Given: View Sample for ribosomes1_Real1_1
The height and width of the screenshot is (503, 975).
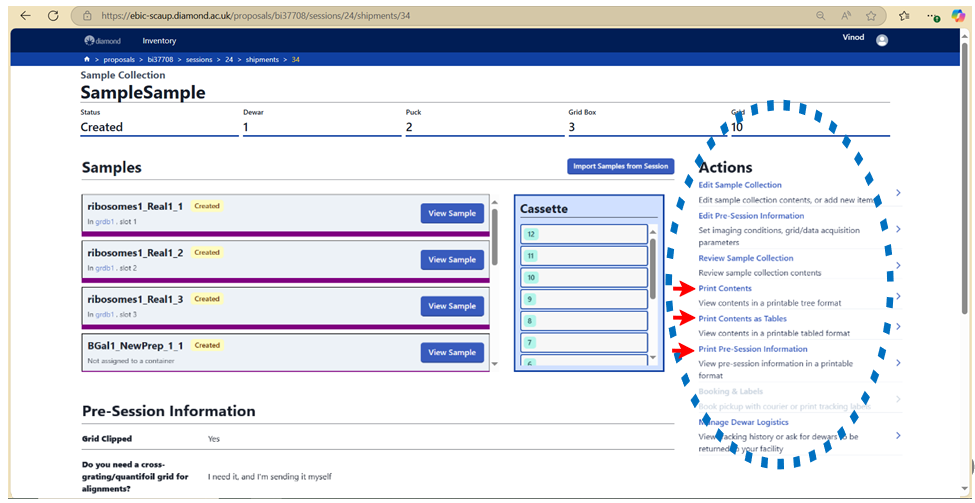Looking at the screenshot, I should 452,213.
